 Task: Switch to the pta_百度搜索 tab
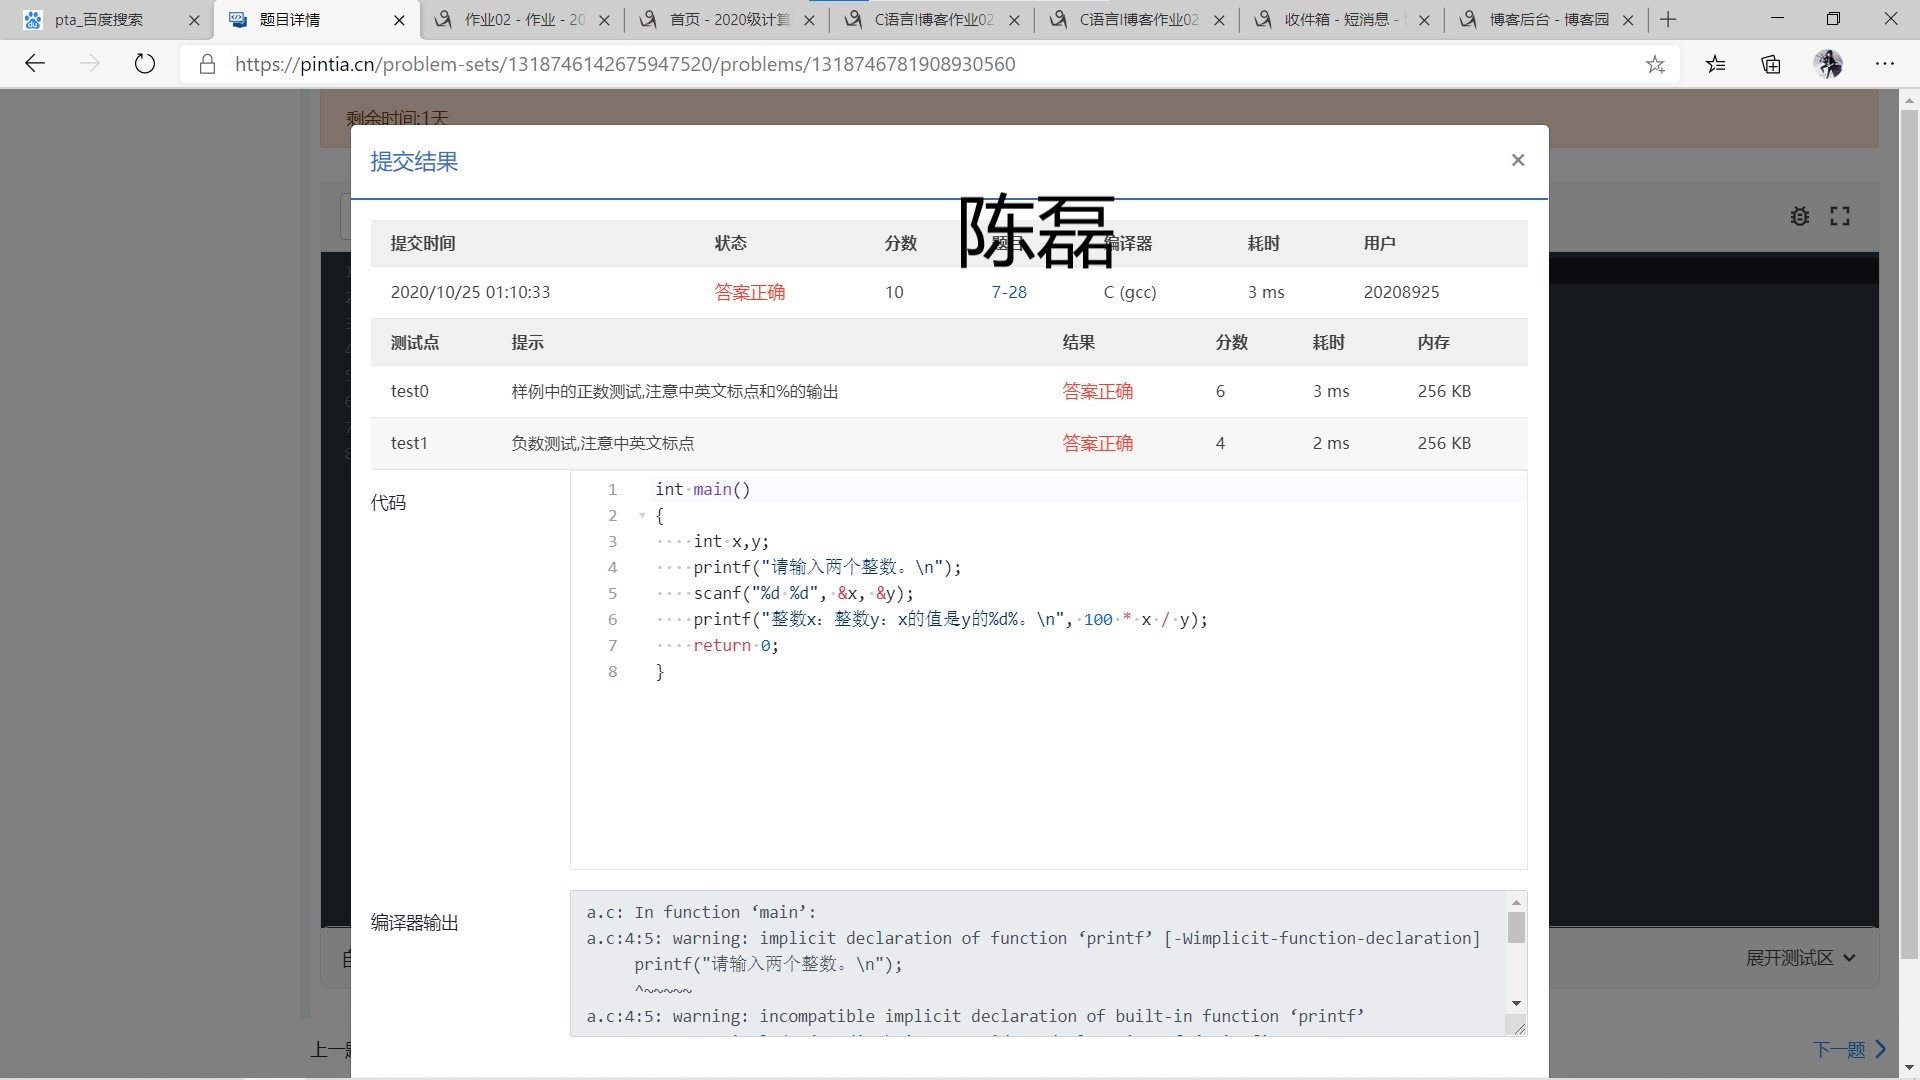pyautogui.click(x=100, y=19)
